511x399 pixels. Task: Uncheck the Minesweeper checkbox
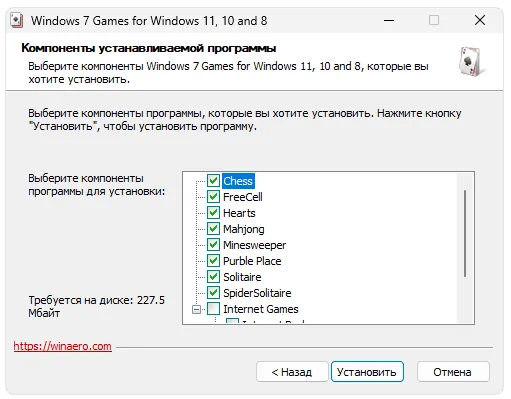(213, 245)
